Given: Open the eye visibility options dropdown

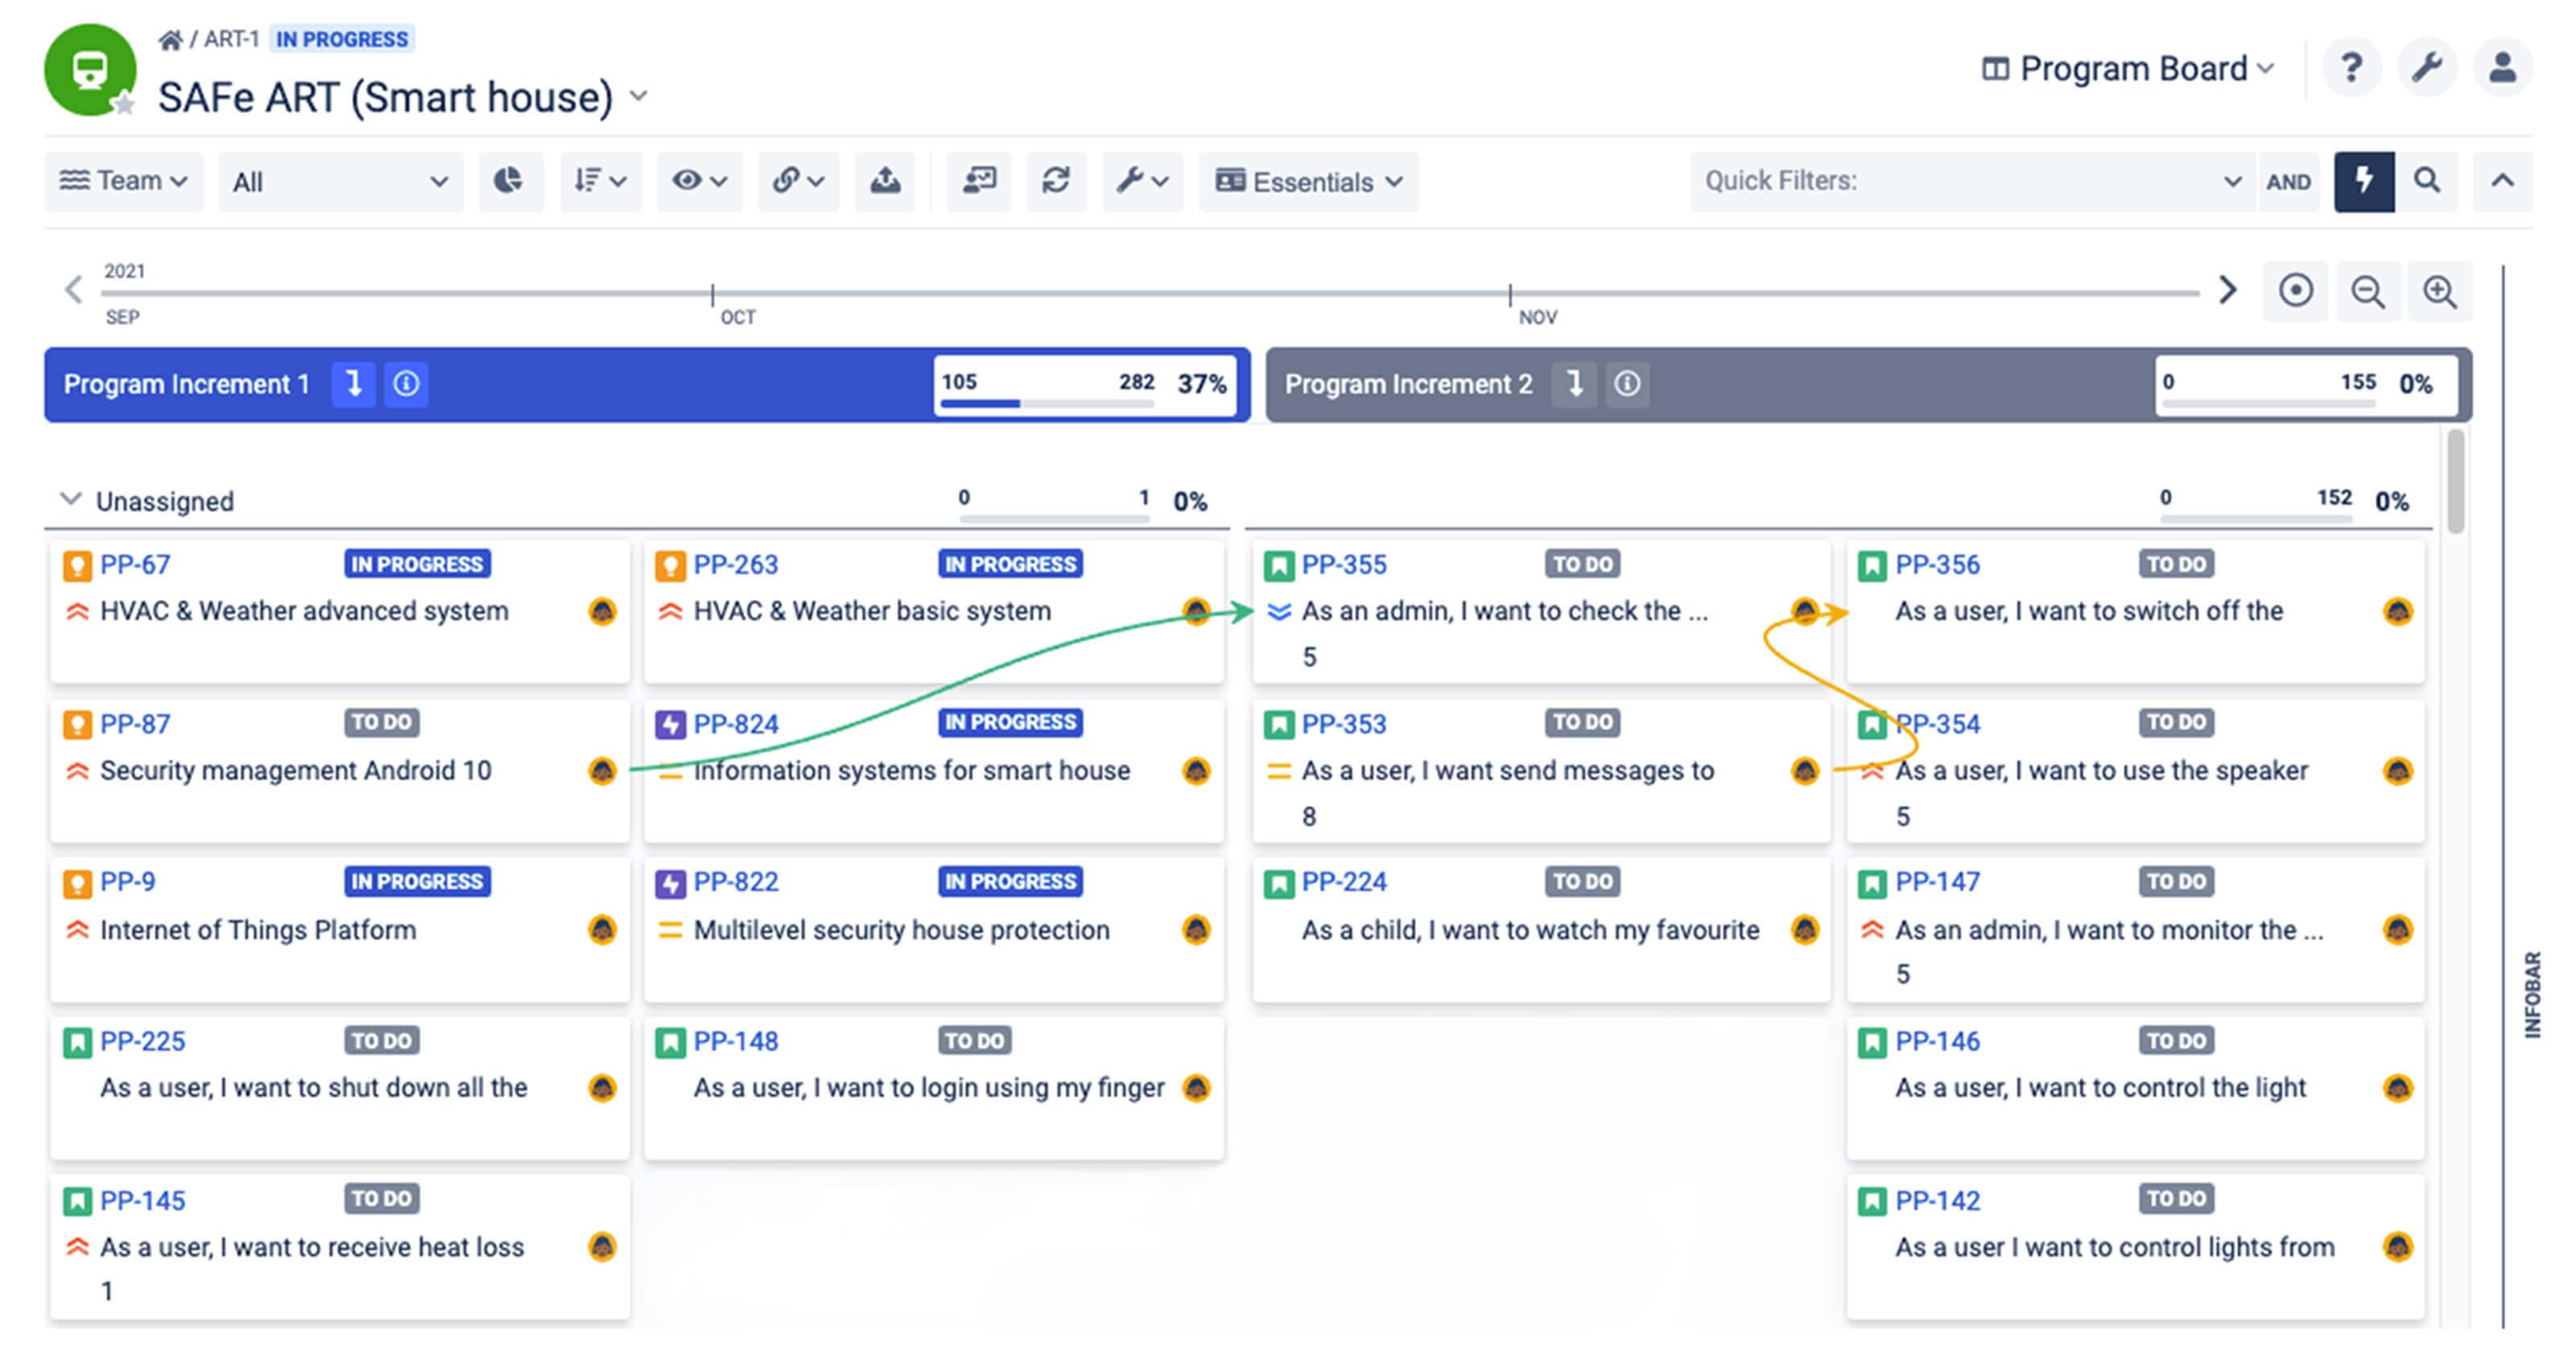Looking at the screenshot, I should coord(699,181).
